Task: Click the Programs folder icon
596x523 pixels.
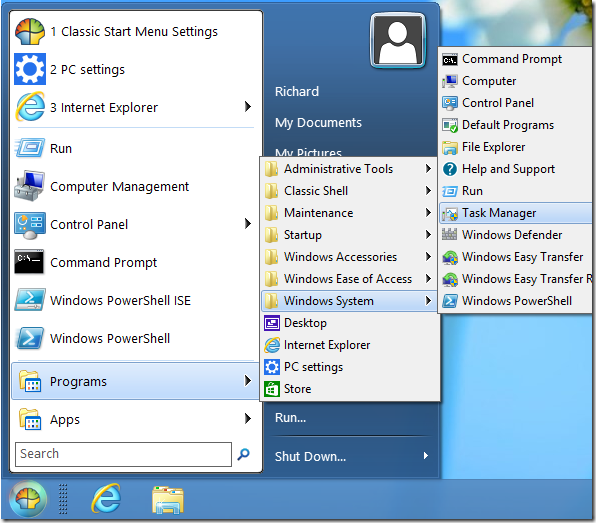Action: [x=30, y=381]
